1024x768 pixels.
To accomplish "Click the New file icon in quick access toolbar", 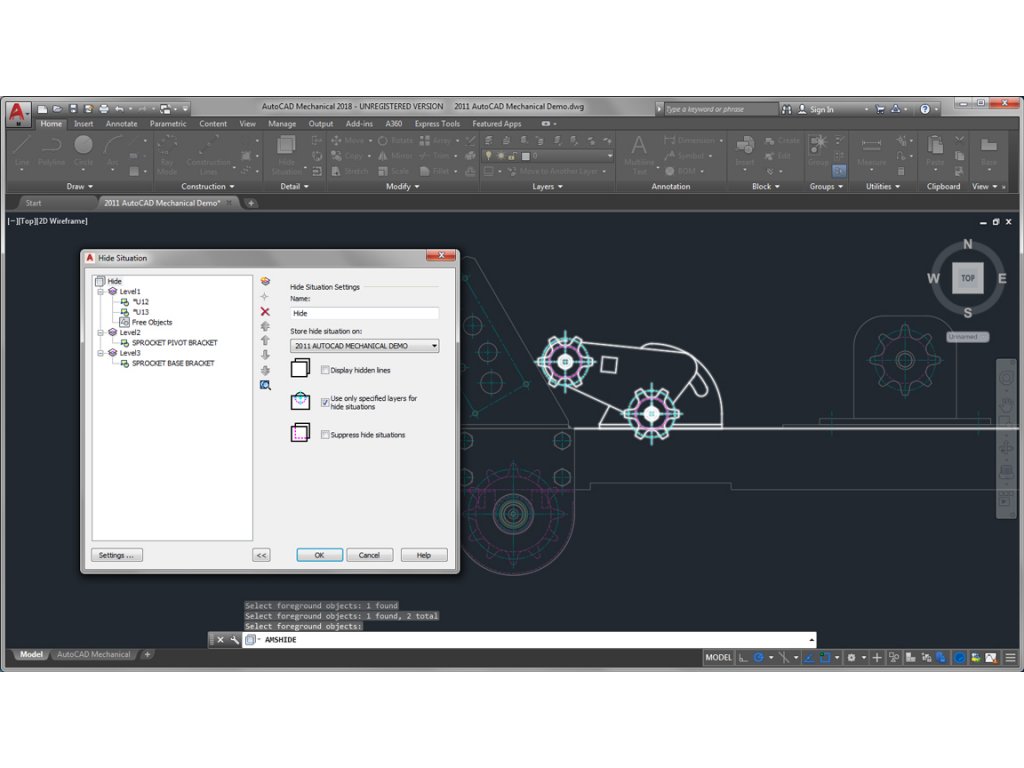I will 42,109.
